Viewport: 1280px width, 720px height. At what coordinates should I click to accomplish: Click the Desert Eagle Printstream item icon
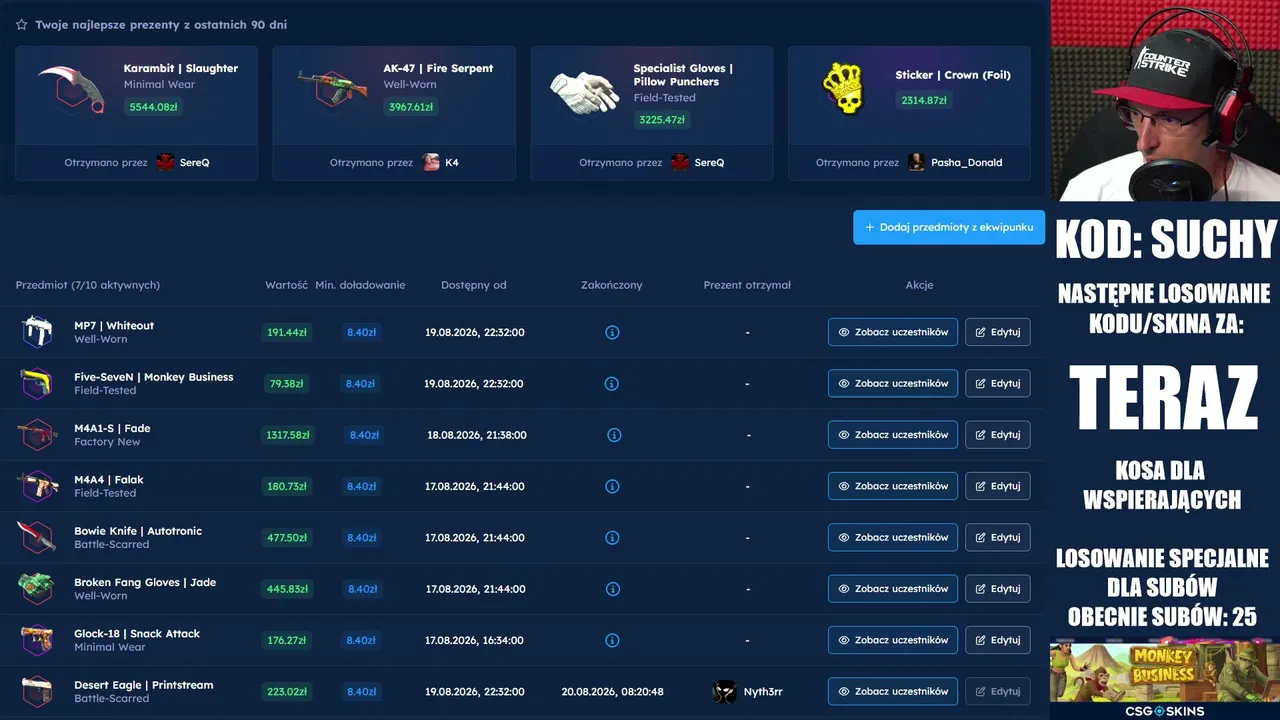(x=37, y=691)
